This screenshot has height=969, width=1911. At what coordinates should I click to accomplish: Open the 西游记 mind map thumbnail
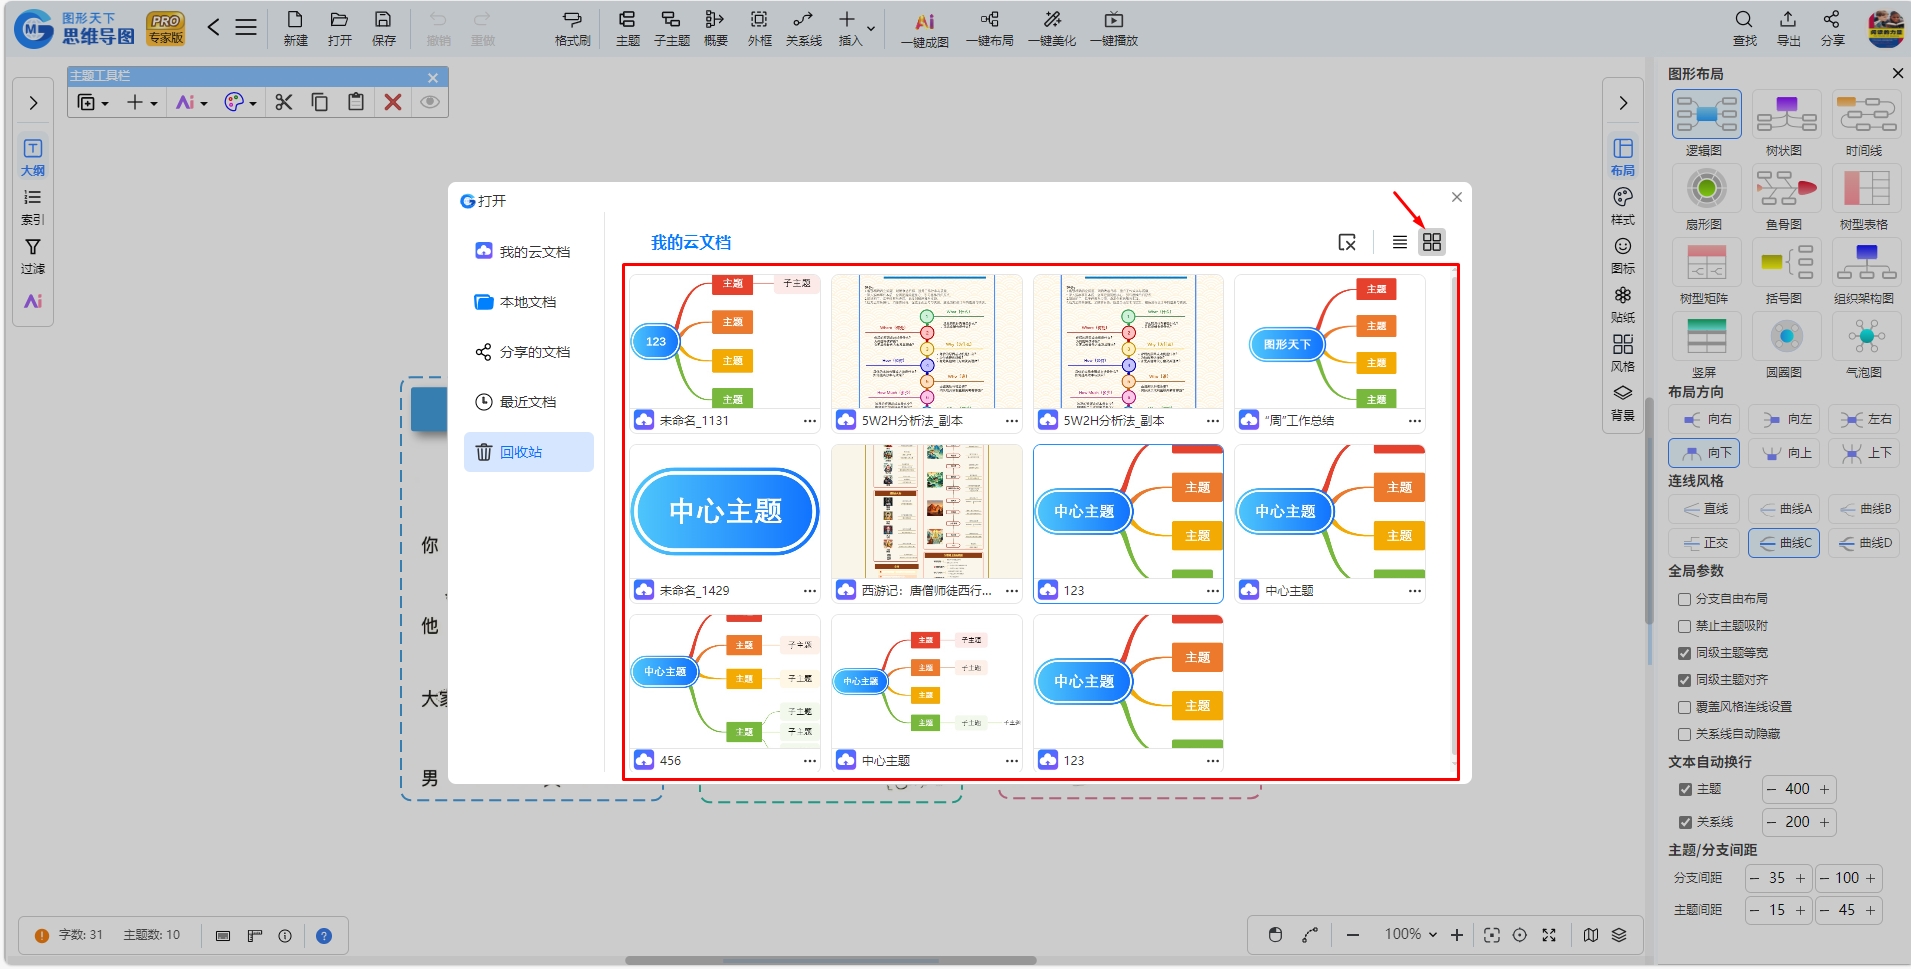pyautogui.click(x=927, y=512)
